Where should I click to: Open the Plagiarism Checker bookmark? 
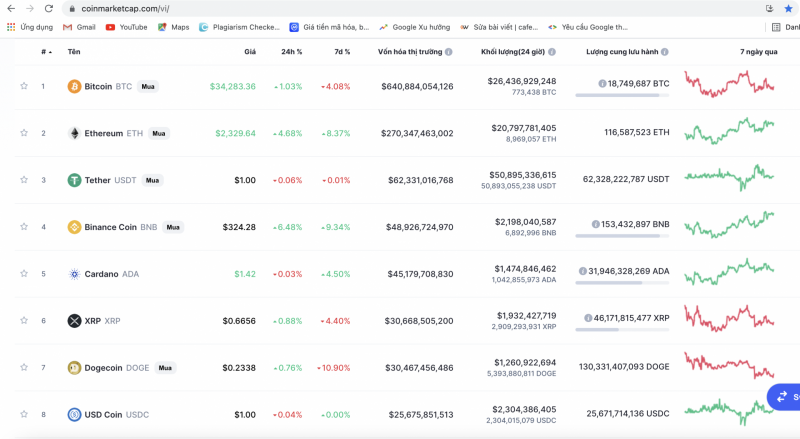(x=239, y=27)
